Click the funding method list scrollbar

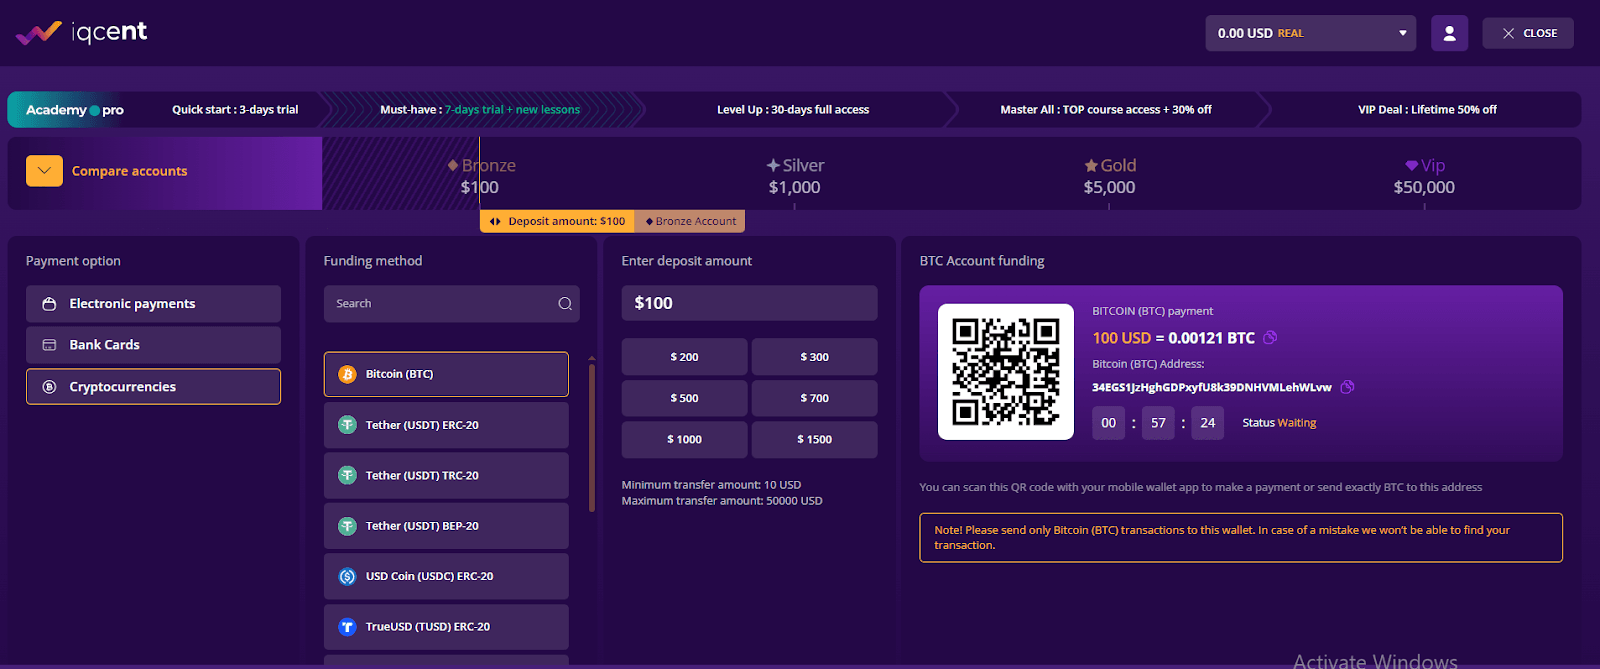591,438
